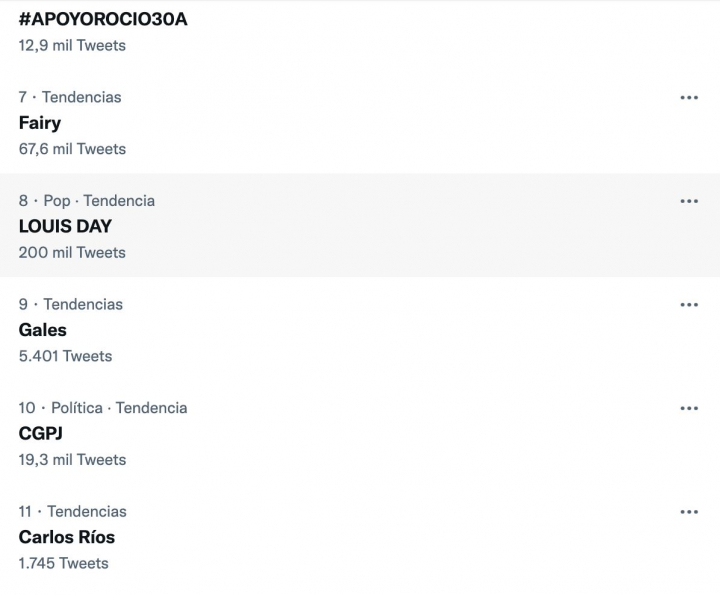Show more options for Carlos Ríos trend
Screen dimensions: 720x595
pos(689,512)
